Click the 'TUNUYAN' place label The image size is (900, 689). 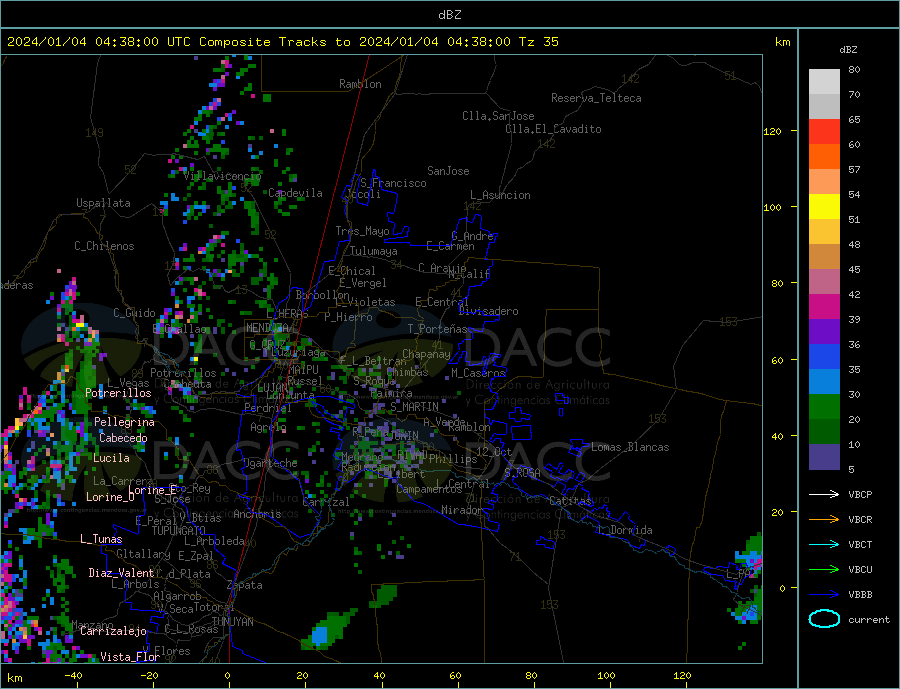[x=232, y=622]
